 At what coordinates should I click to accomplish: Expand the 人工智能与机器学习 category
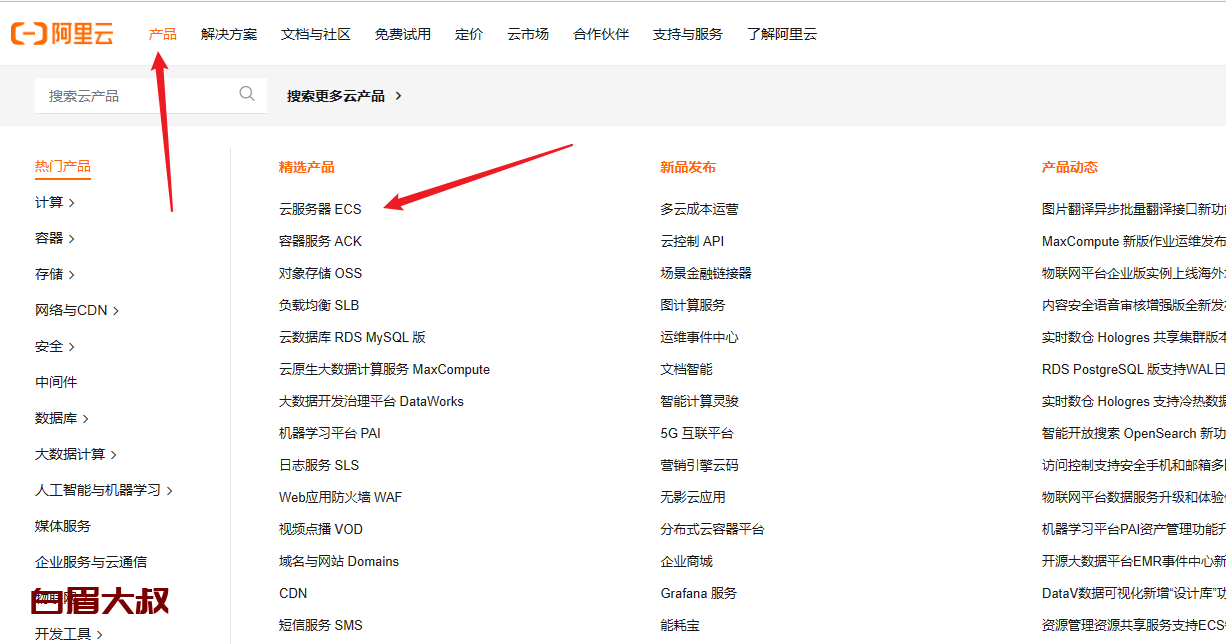(104, 490)
